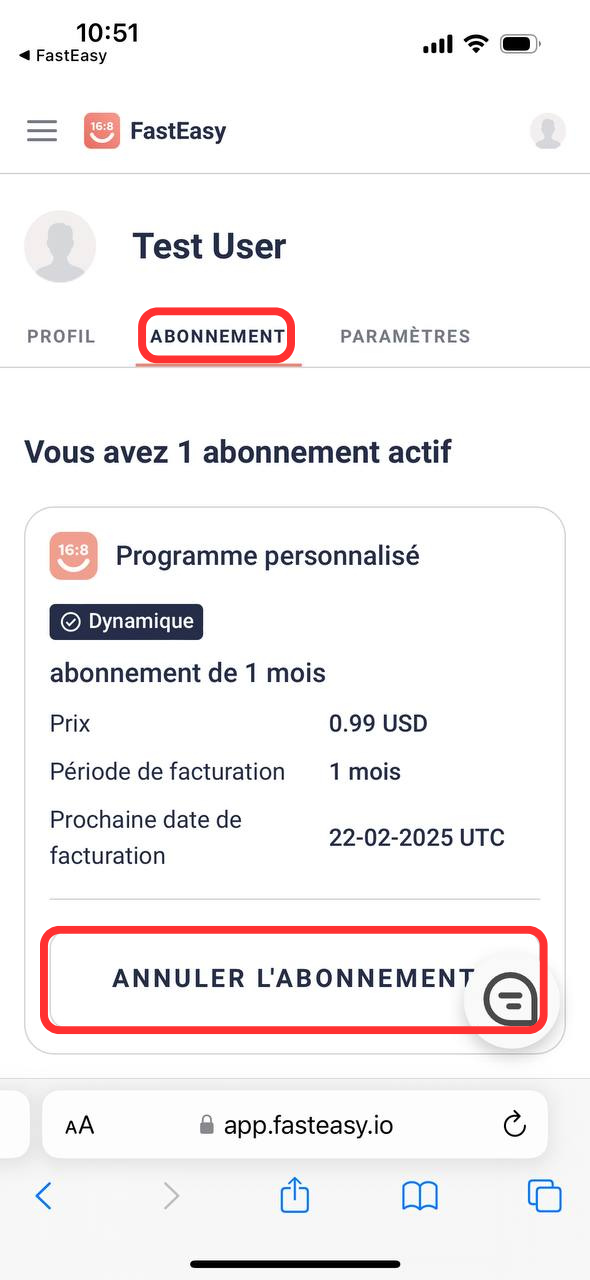Tap the Programme personnalisé plan icon
Screen dimensions: 590x1280
pyautogui.click(x=74, y=555)
